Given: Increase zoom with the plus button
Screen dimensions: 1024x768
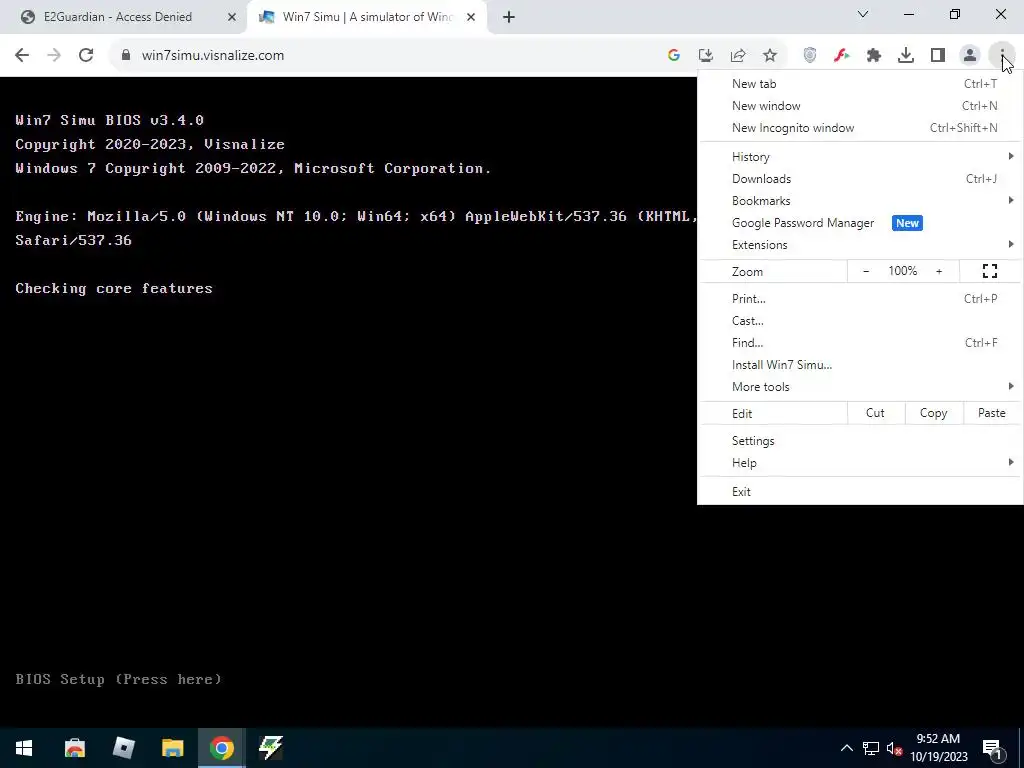Looking at the screenshot, I should 939,271.
